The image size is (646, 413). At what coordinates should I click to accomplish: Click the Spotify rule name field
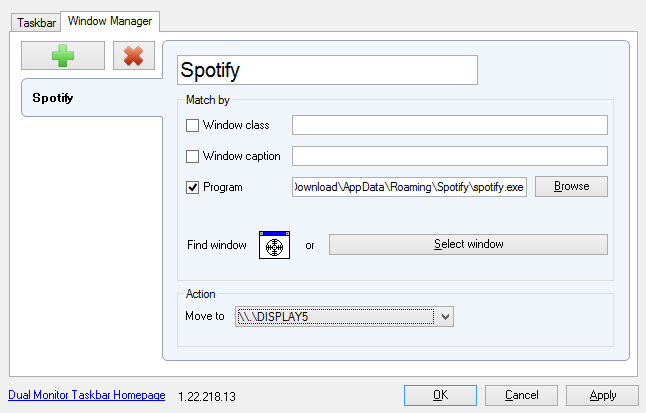pos(328,70)
